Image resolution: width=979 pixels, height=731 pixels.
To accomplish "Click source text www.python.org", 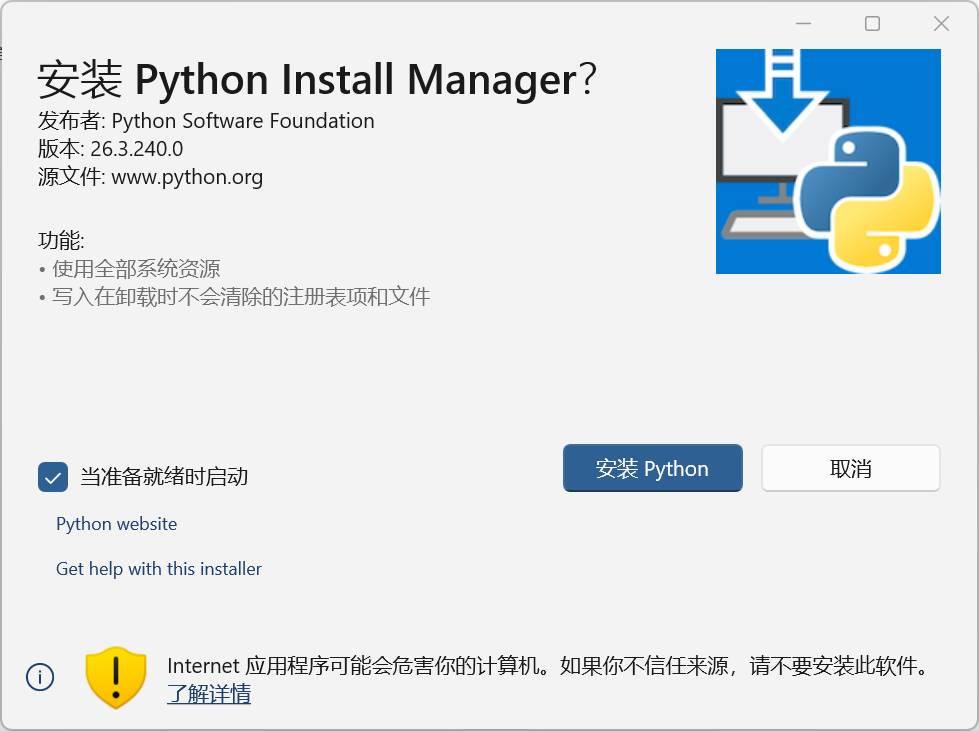I will tap(187, 177).
